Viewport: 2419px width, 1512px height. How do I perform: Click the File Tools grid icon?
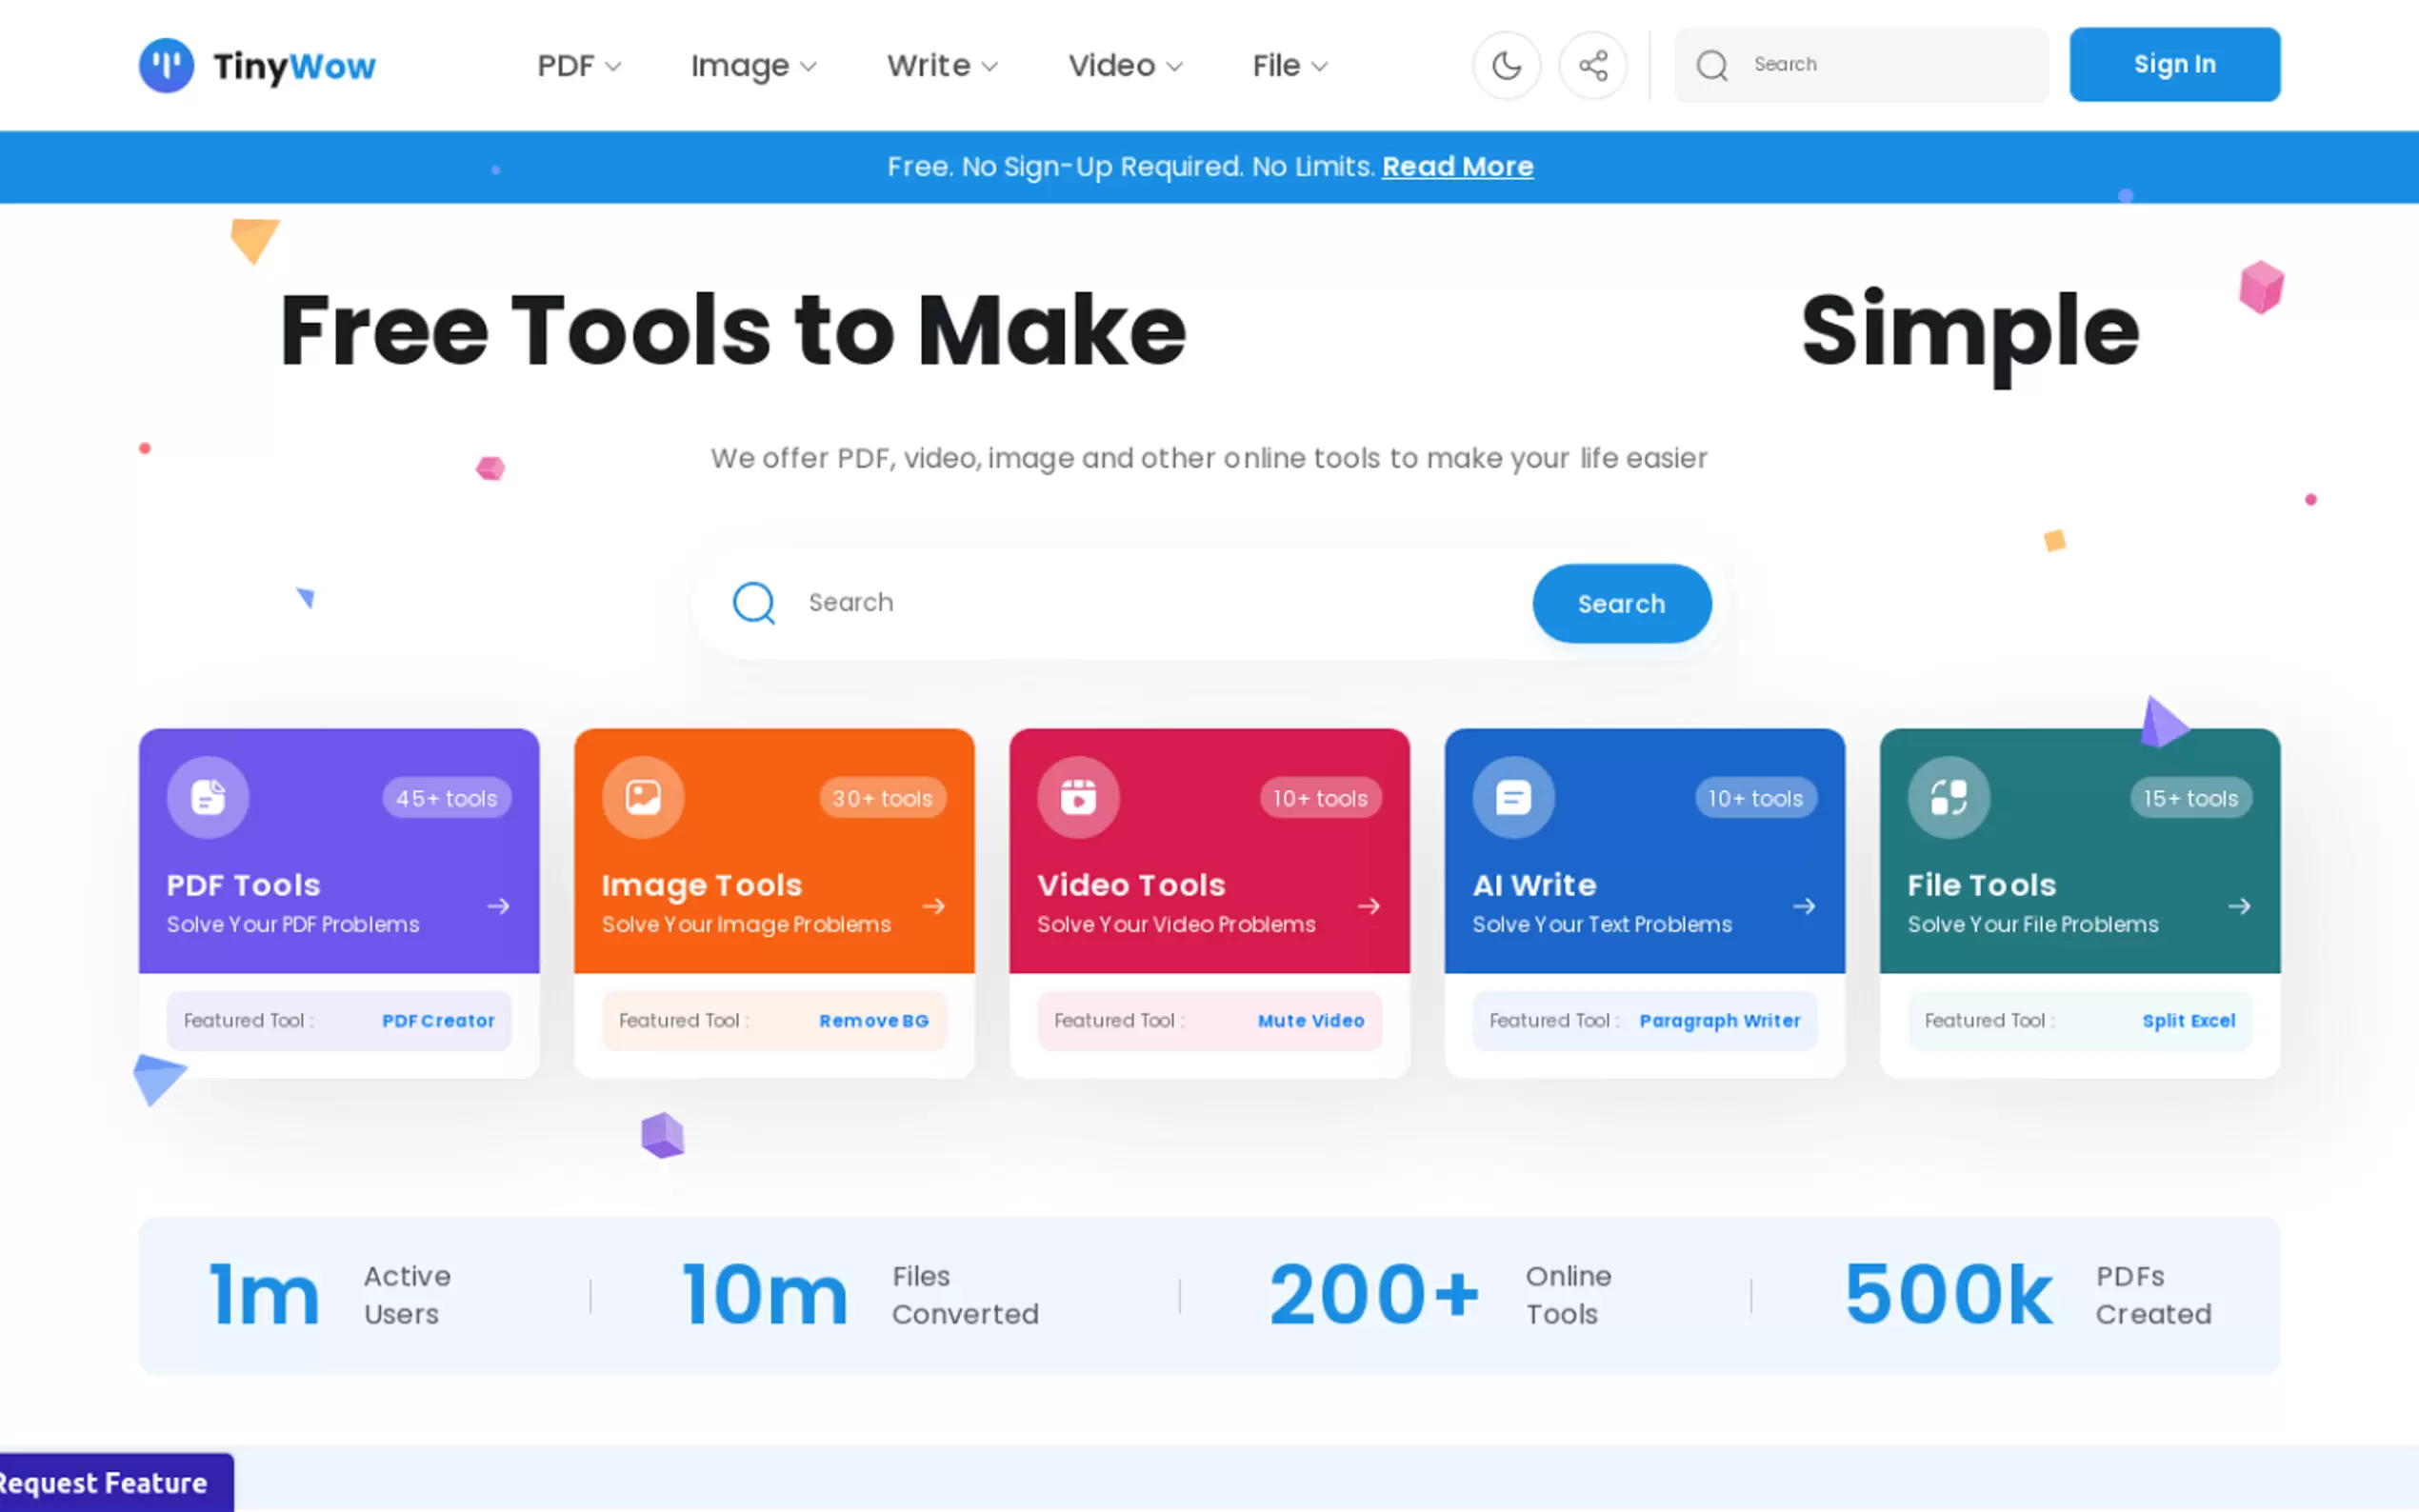pos(1948,797)
